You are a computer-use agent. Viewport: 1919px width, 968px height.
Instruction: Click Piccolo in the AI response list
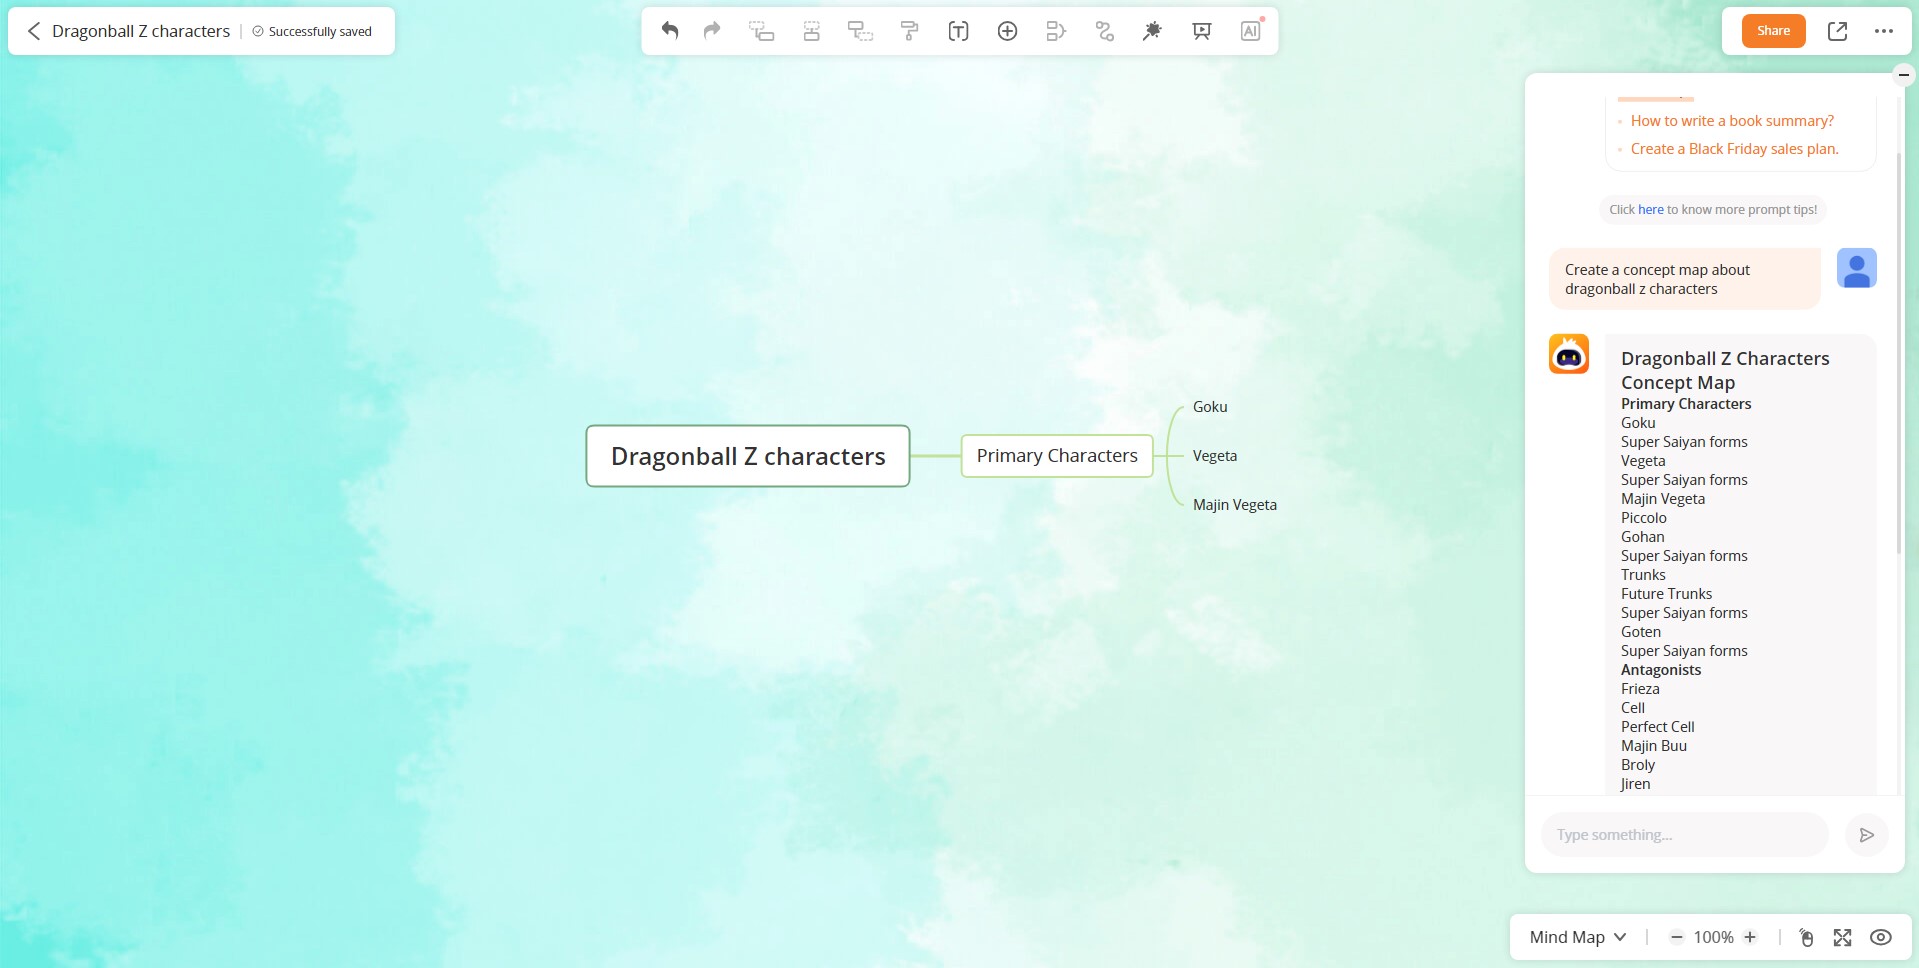[1643, 518]
